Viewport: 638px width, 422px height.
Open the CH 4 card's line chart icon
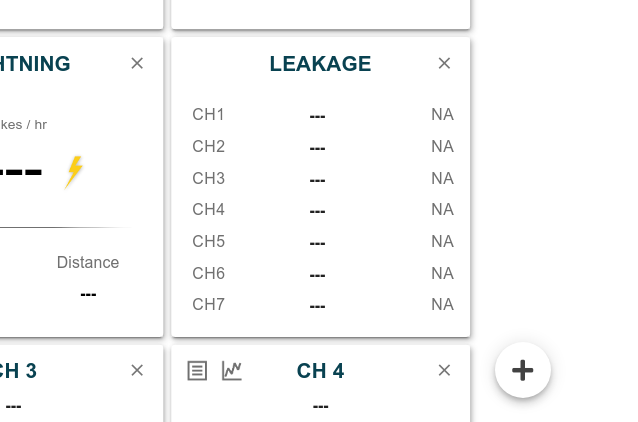(232, 370)
